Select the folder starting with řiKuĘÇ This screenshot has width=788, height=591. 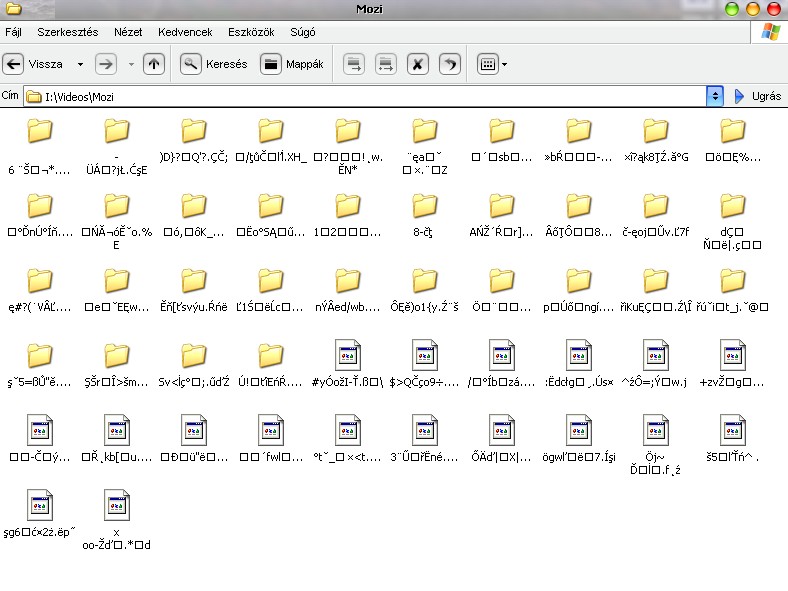(x=656, y=291)
